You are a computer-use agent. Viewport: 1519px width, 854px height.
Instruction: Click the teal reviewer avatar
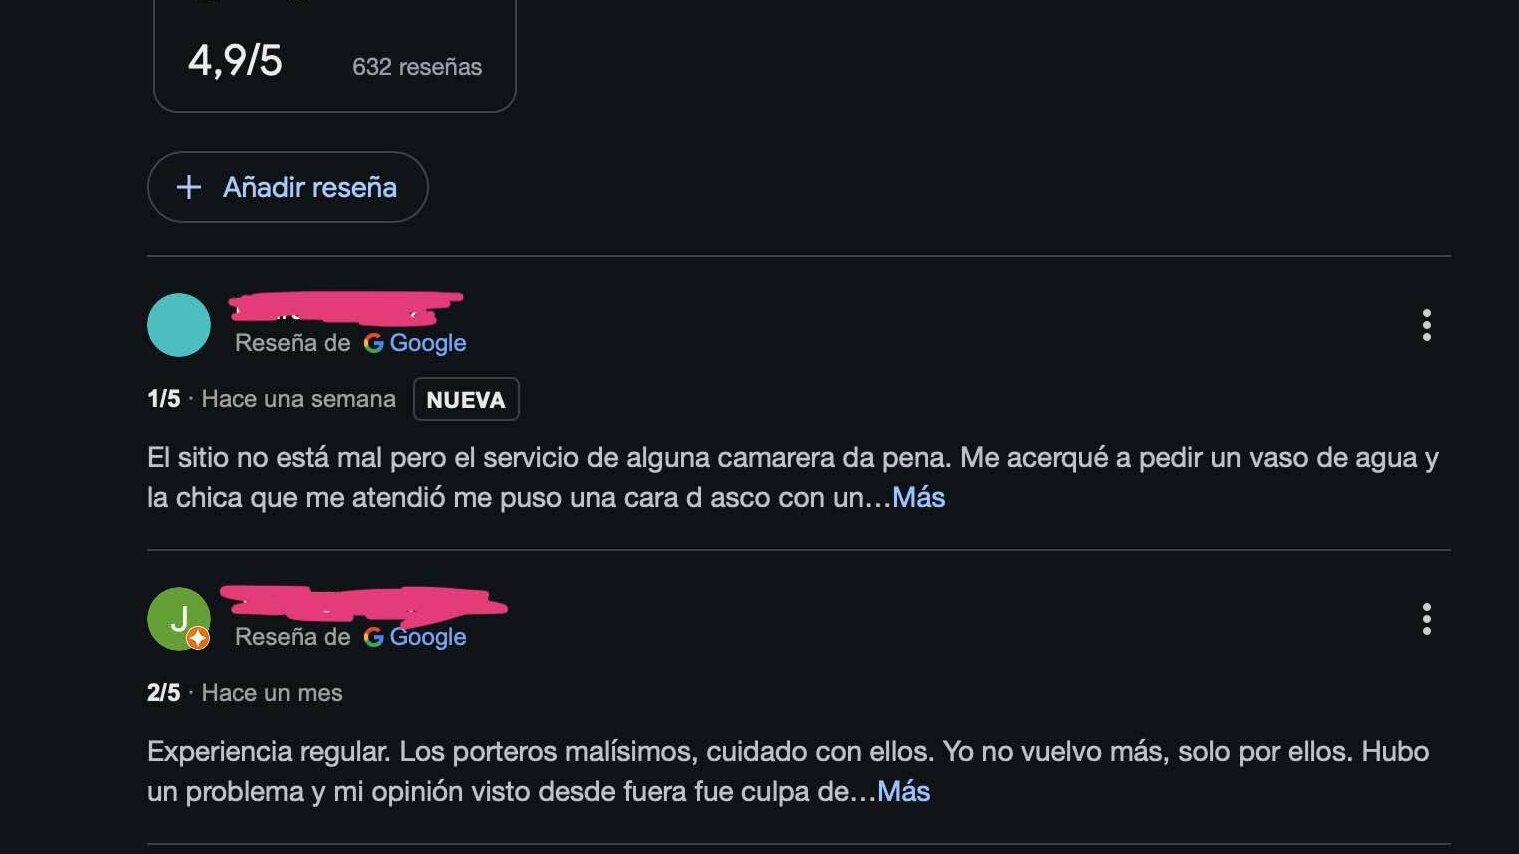point(179,325)
